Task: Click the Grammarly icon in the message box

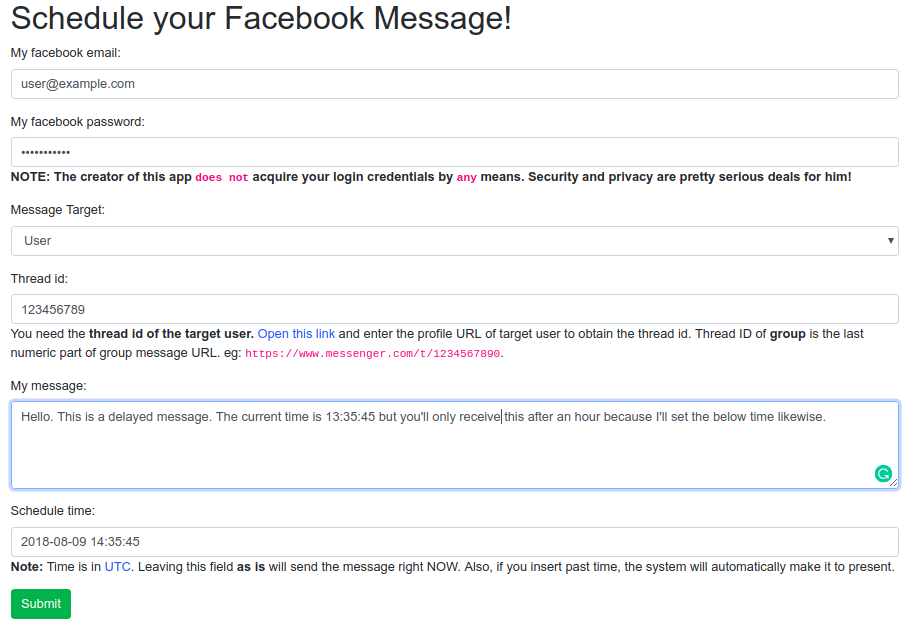Action: [x=883, y=474]
